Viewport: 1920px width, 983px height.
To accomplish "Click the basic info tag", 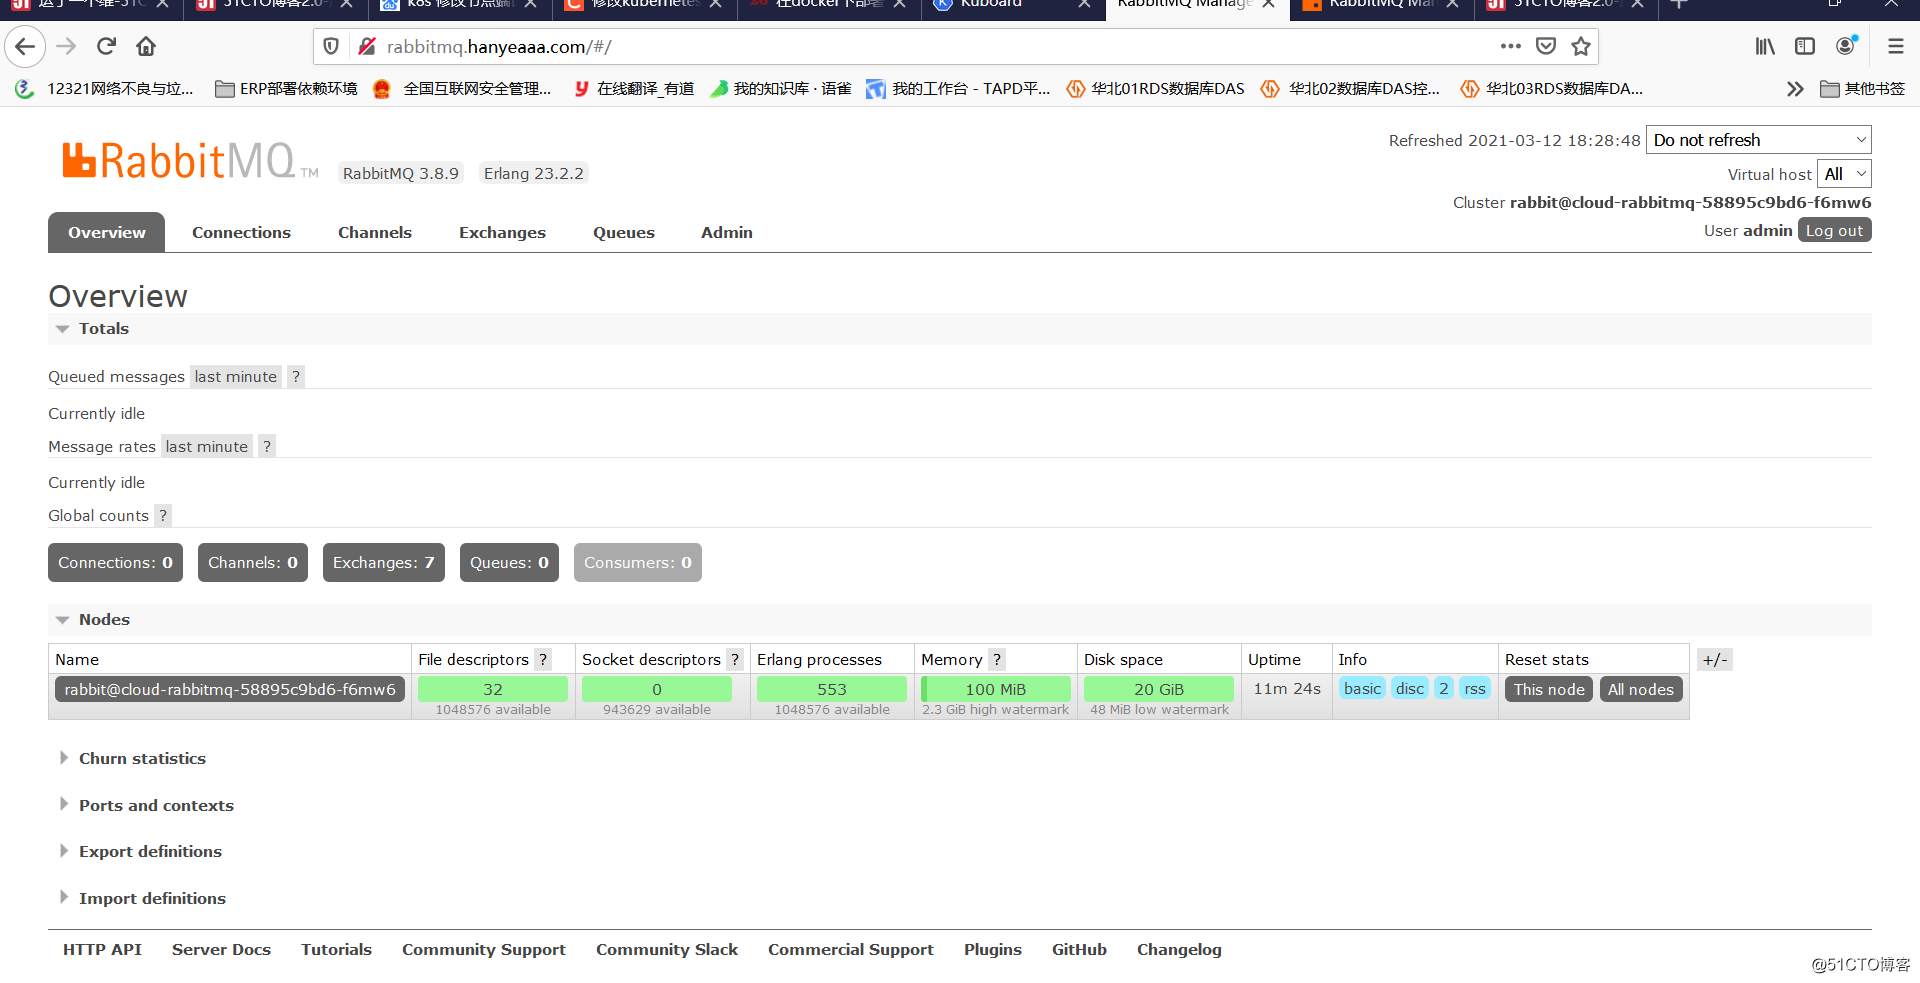I will [1363, 689].
